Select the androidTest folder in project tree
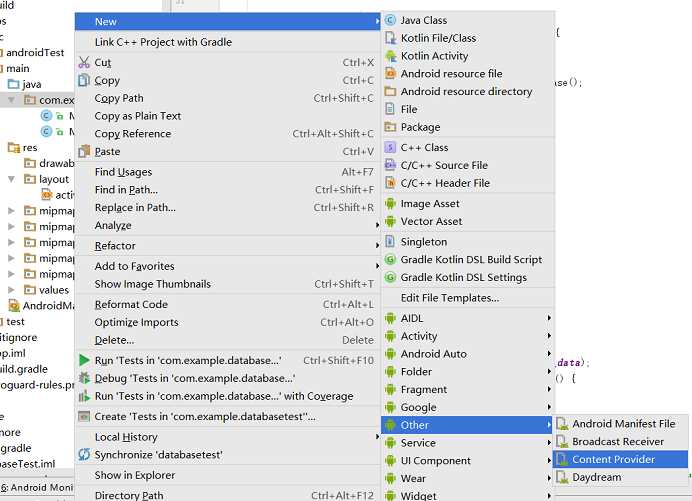This screenshot has height=501, width=692. point(35,53)
